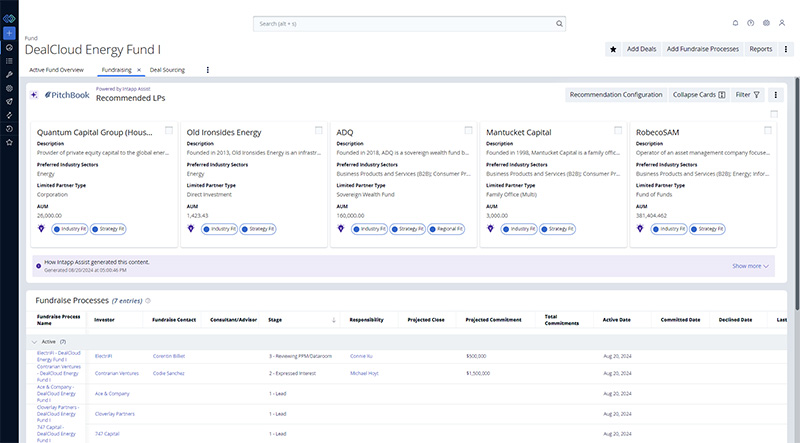The height and width of the screenshot is (443, 800).
Task: Select the ADQ card checkbox
Action: point(468,130)
